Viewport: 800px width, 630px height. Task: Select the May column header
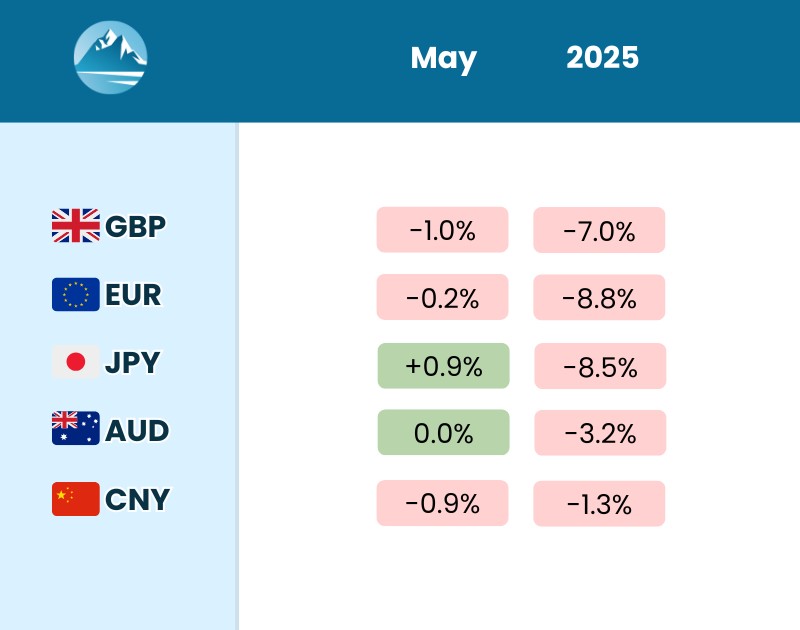tap(443, 58)
